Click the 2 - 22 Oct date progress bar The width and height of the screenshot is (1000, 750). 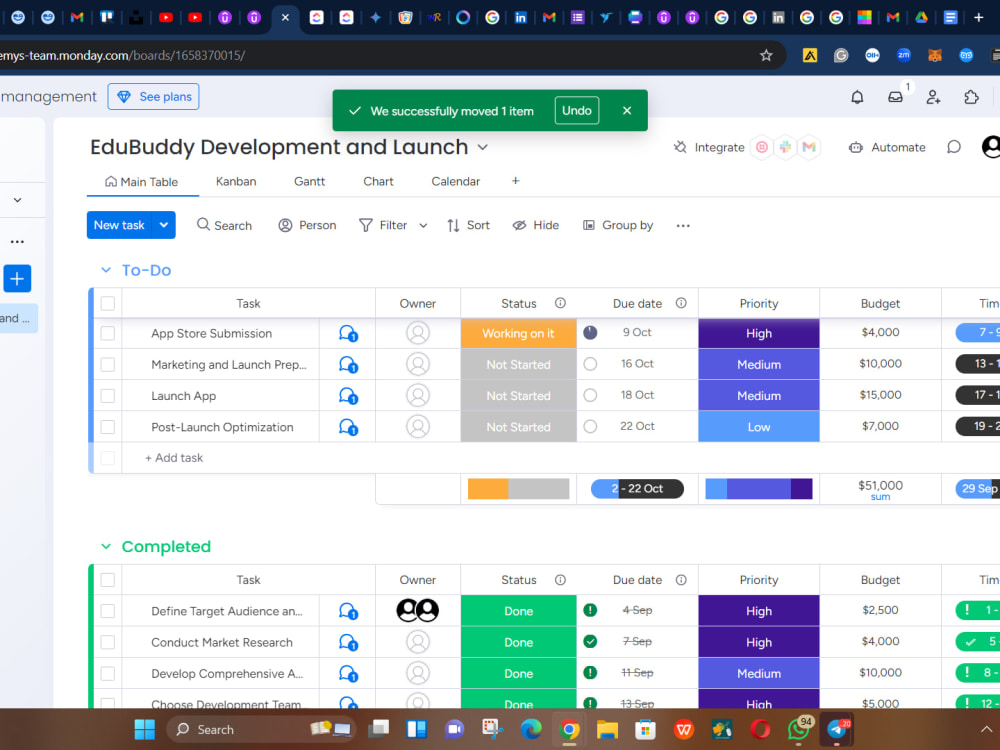[637, 489]
